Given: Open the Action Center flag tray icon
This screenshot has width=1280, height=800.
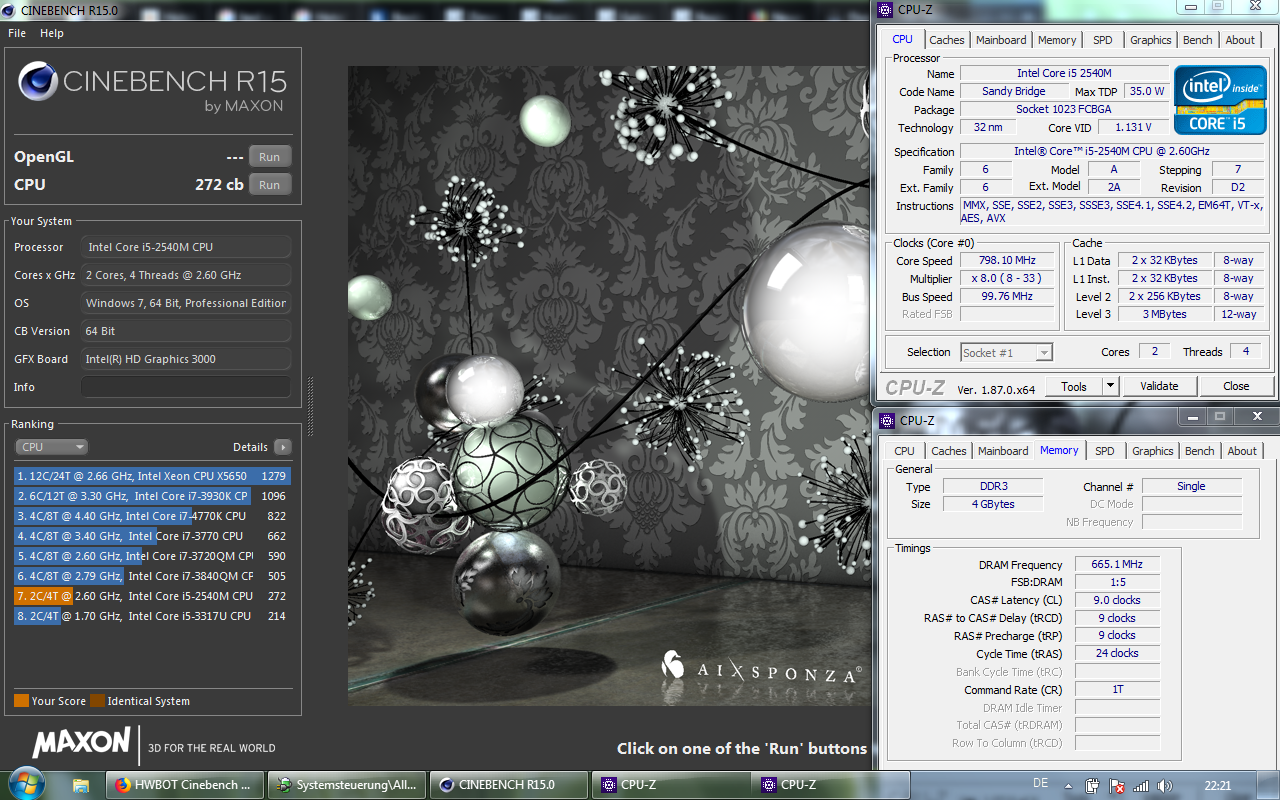Looking at the screenshot, I should coord(1117,785).
